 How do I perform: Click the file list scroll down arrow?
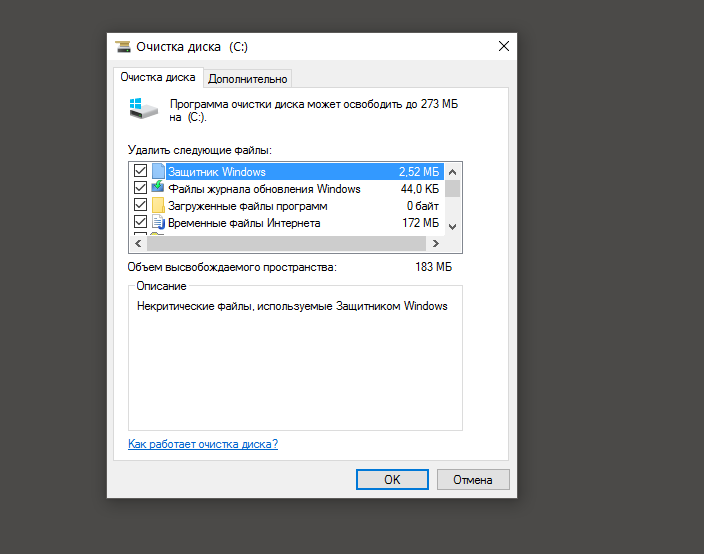453,227
